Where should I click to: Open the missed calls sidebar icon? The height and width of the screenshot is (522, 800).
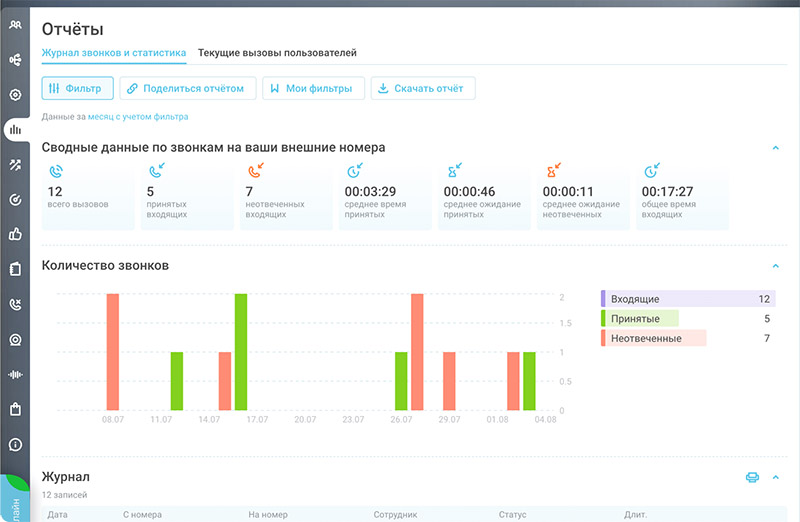coord(15,304)
